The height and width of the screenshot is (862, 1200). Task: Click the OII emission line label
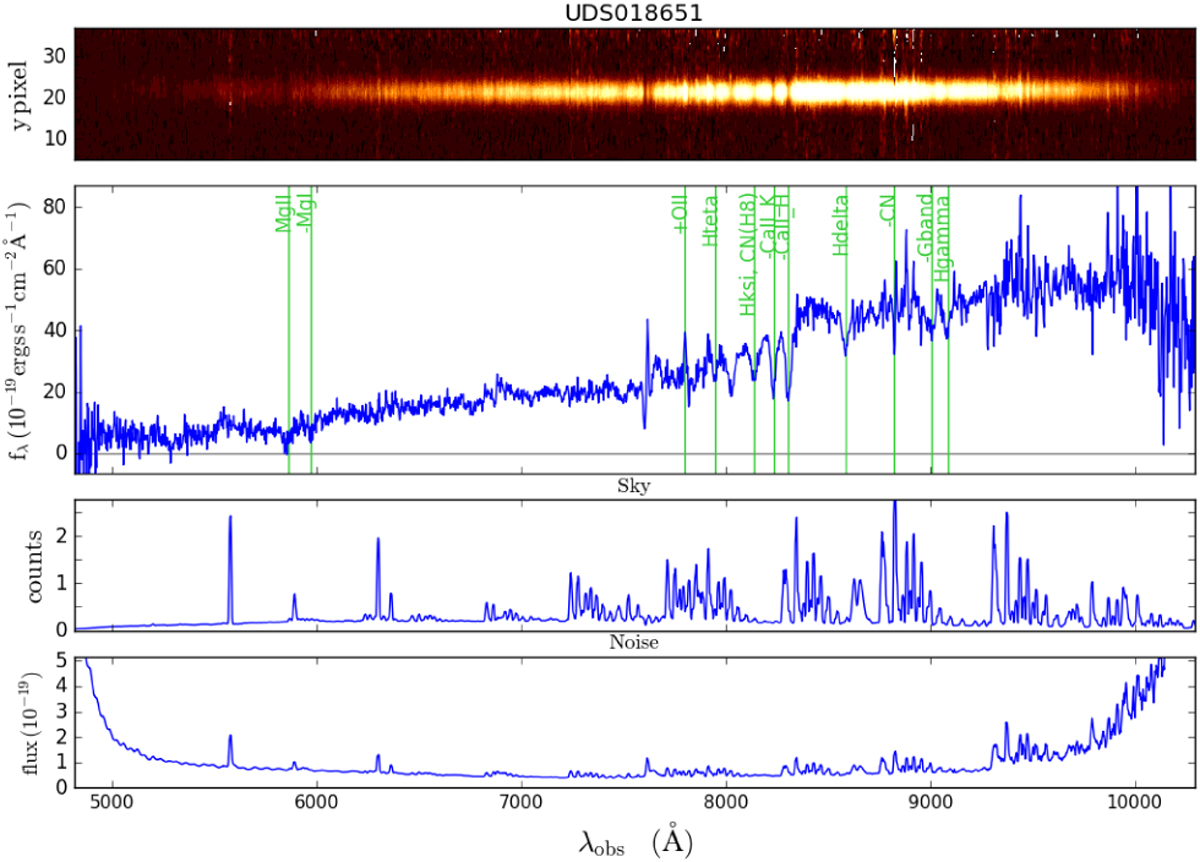click(x=679, y=215)
